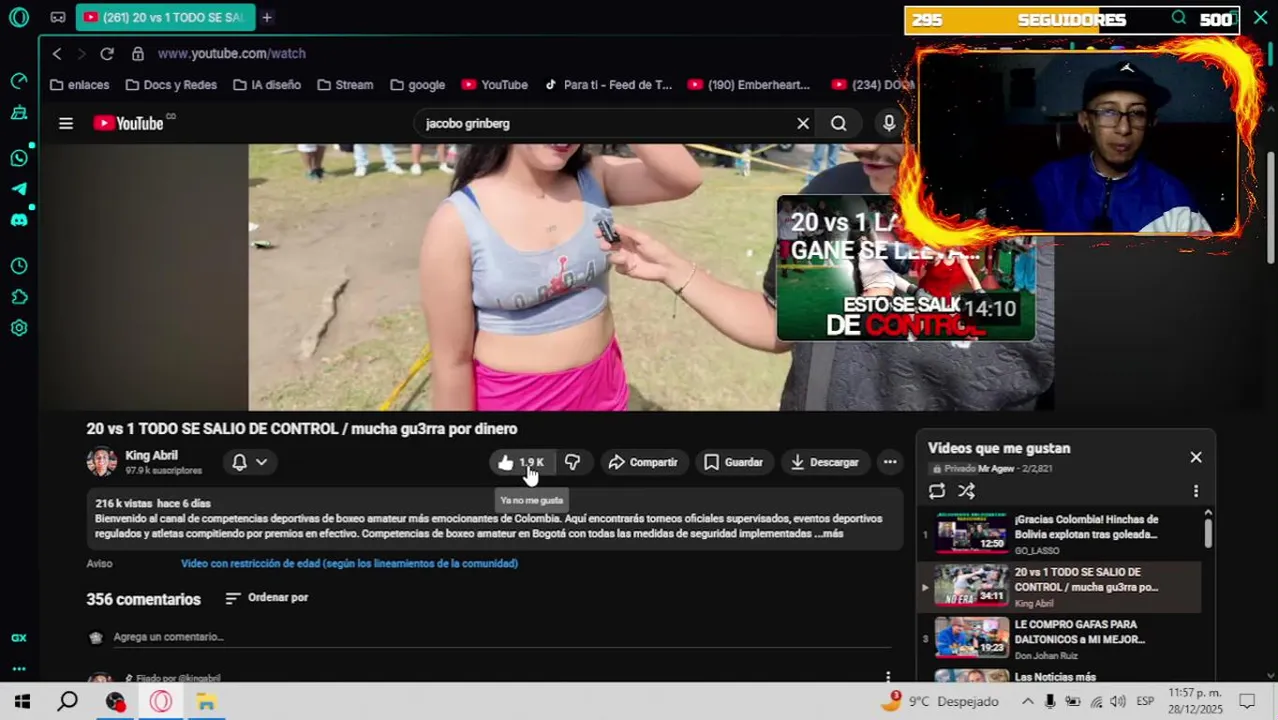Shuffle the Videos que me gustan playlist
The image size is (1278, 720).
pyautogui.click(x=966, y=491)
